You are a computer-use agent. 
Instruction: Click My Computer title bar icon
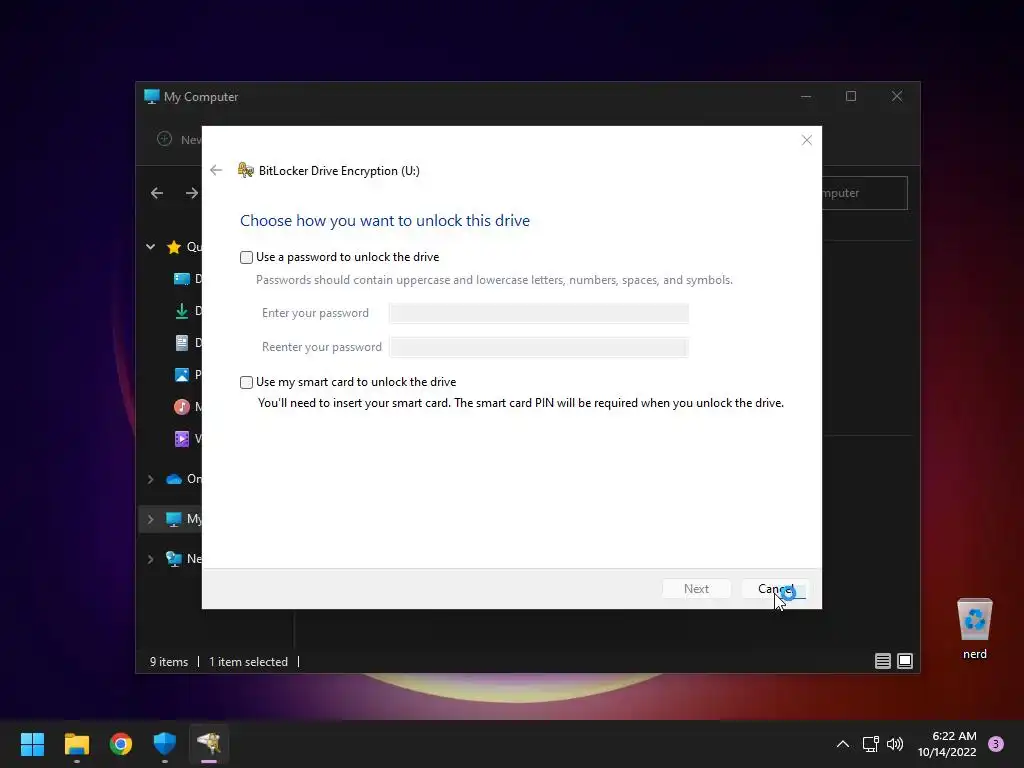[152, 97]
